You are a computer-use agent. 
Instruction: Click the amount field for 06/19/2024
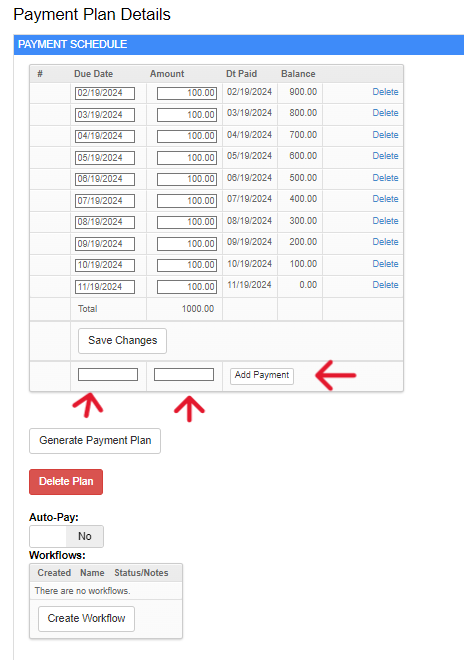pyautogui.click(x=187, y=179)
